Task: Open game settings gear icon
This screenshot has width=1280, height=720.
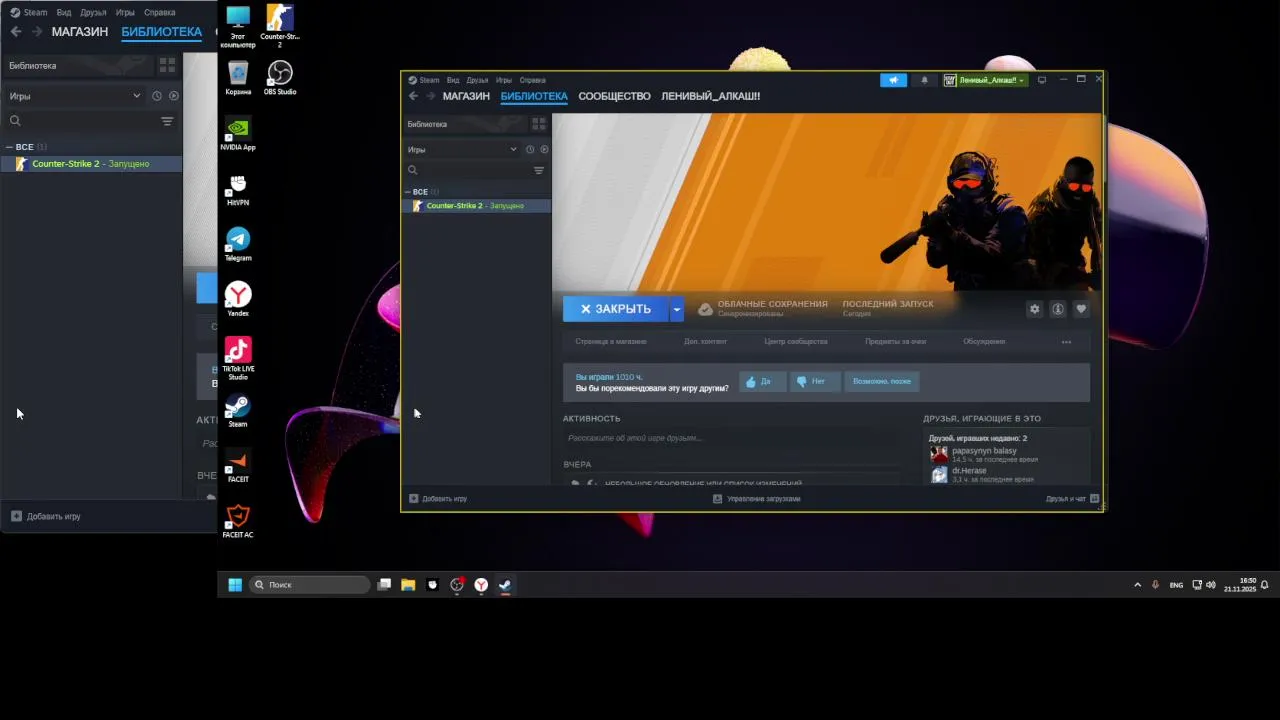Action: pos(1034,309)
